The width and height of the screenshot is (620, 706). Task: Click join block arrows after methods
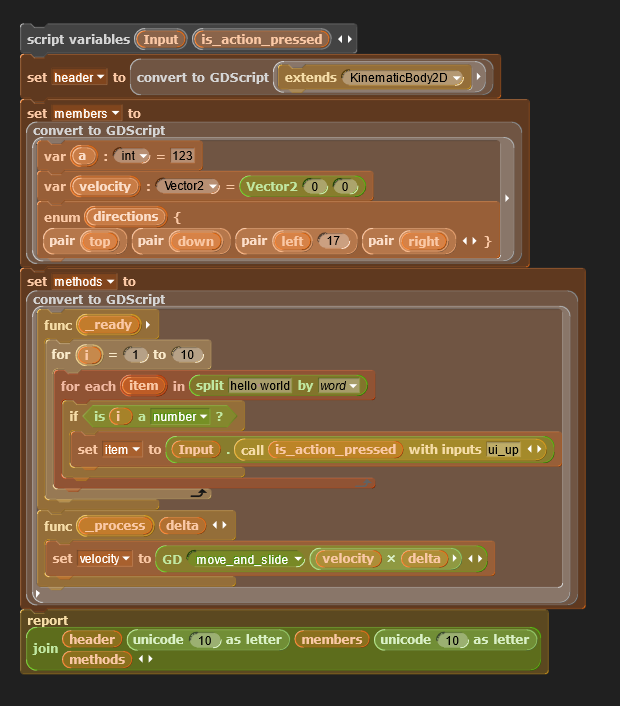(145, 659)
